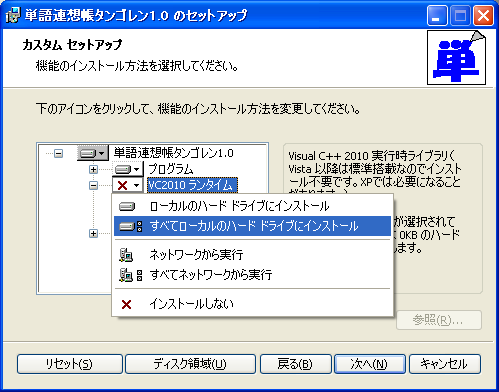The width and height of the screenshot is (499, 392).
Task: Click the 参照(R)... browse button
Action: click(x=439, y=320)
